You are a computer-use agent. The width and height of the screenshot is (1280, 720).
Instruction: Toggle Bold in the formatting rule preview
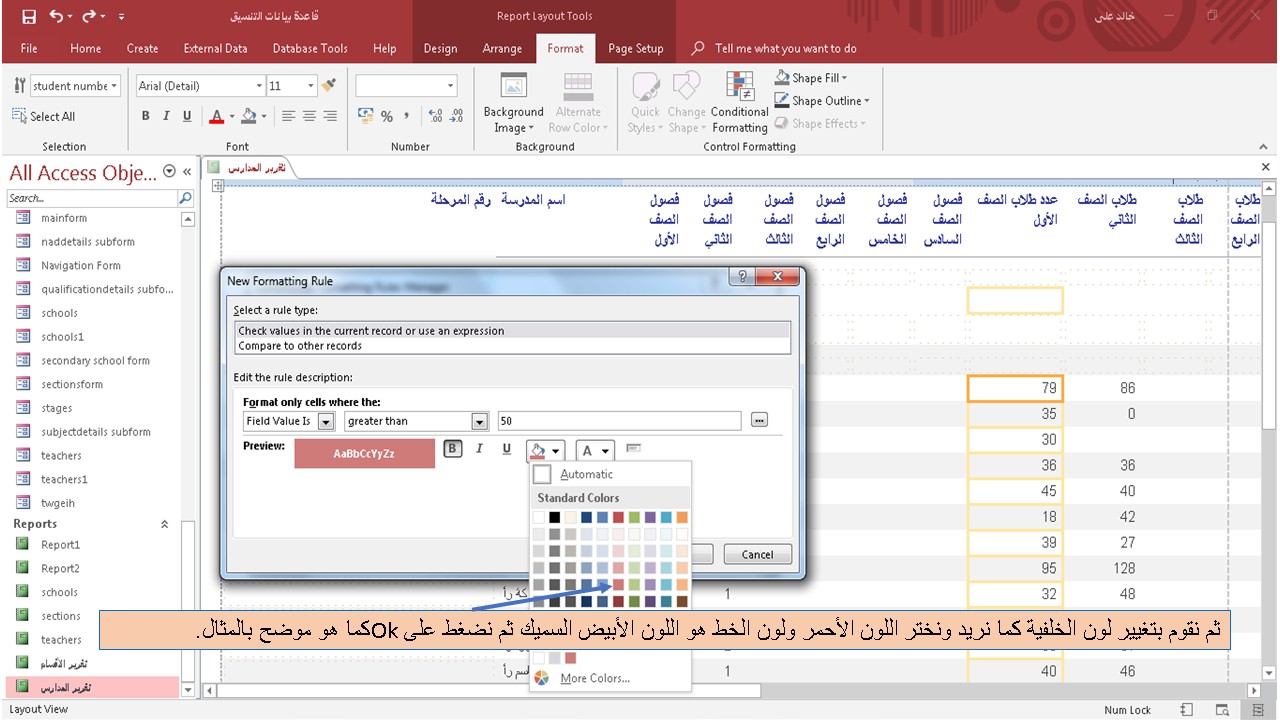(452, 448)
